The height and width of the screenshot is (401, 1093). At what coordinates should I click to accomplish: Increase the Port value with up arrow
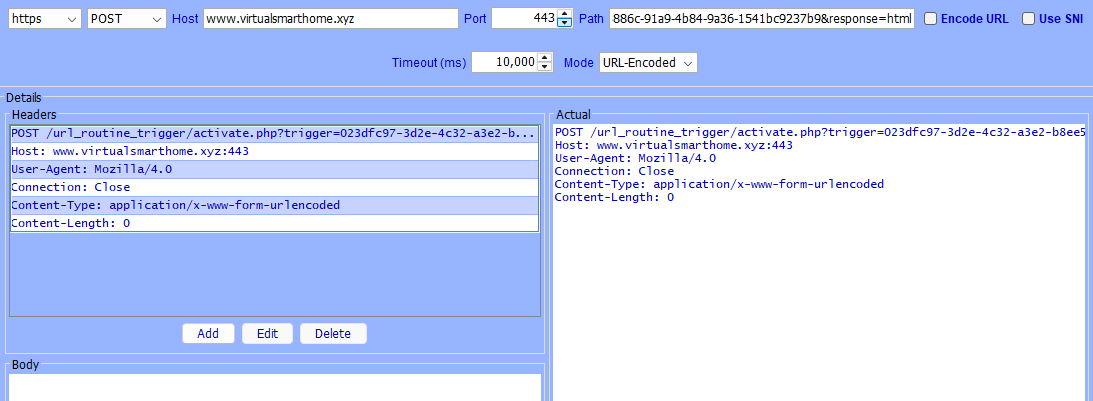[x=565, y=15]
